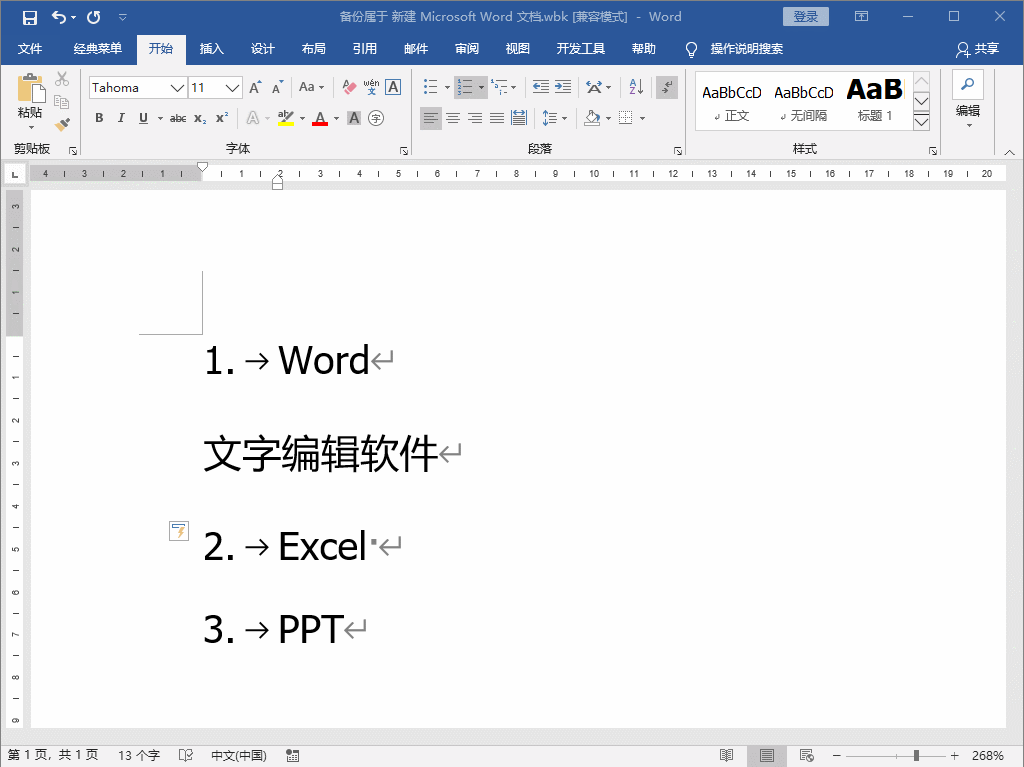Redo with the repeat arrow icon

pos(94,17)
